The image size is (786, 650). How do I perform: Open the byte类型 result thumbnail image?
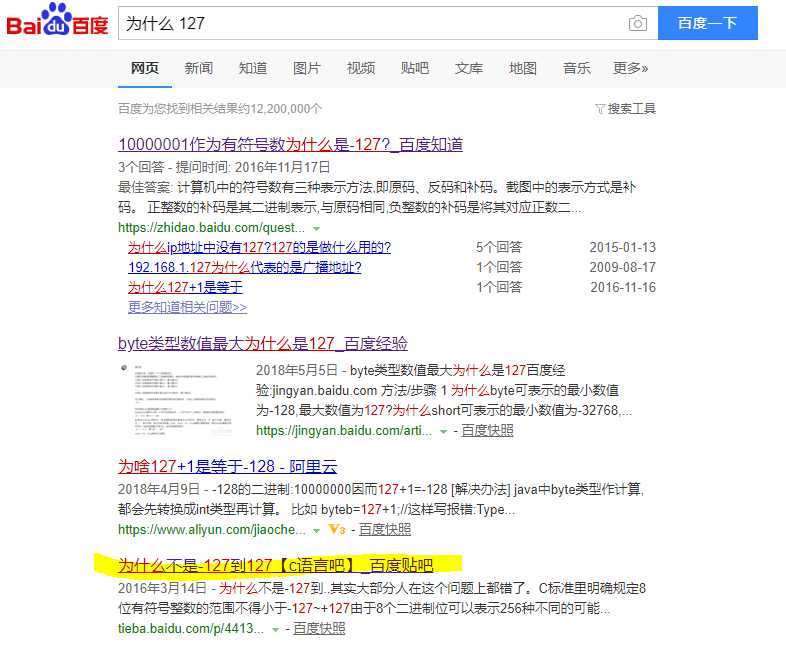(x=176, y=400)
